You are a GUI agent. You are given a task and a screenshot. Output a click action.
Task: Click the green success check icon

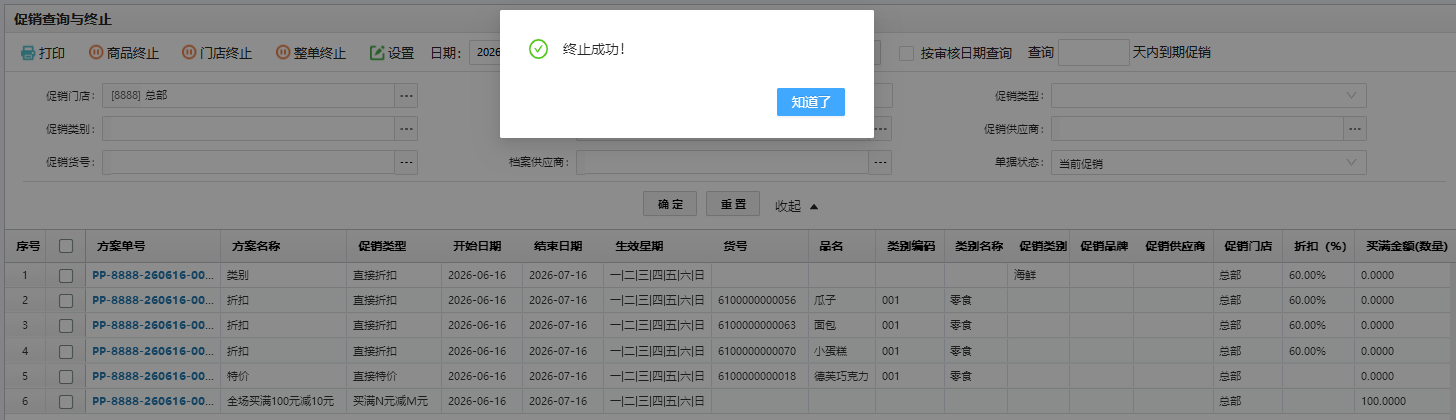click(x=538, y=49)
